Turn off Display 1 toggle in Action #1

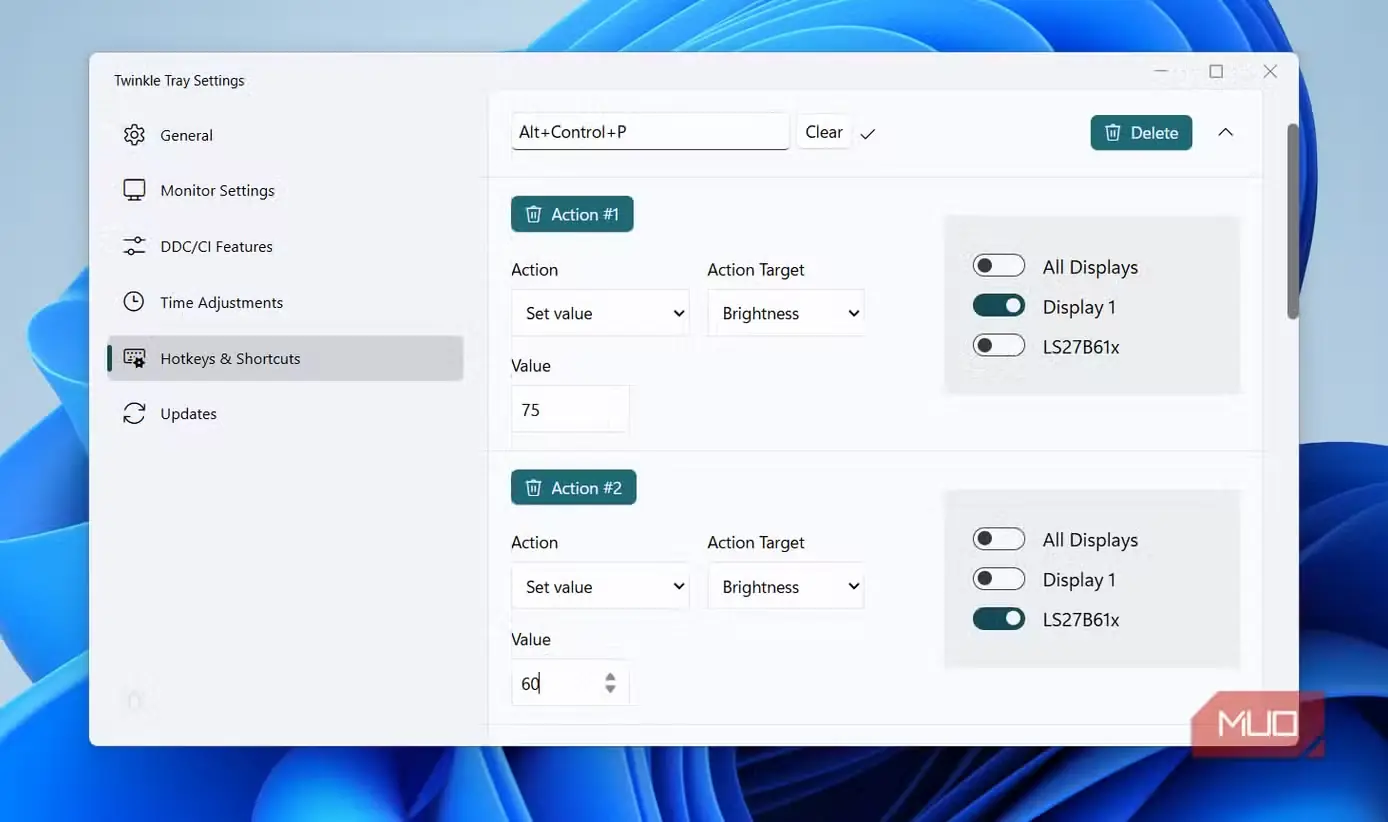click(x=999, y=306)
